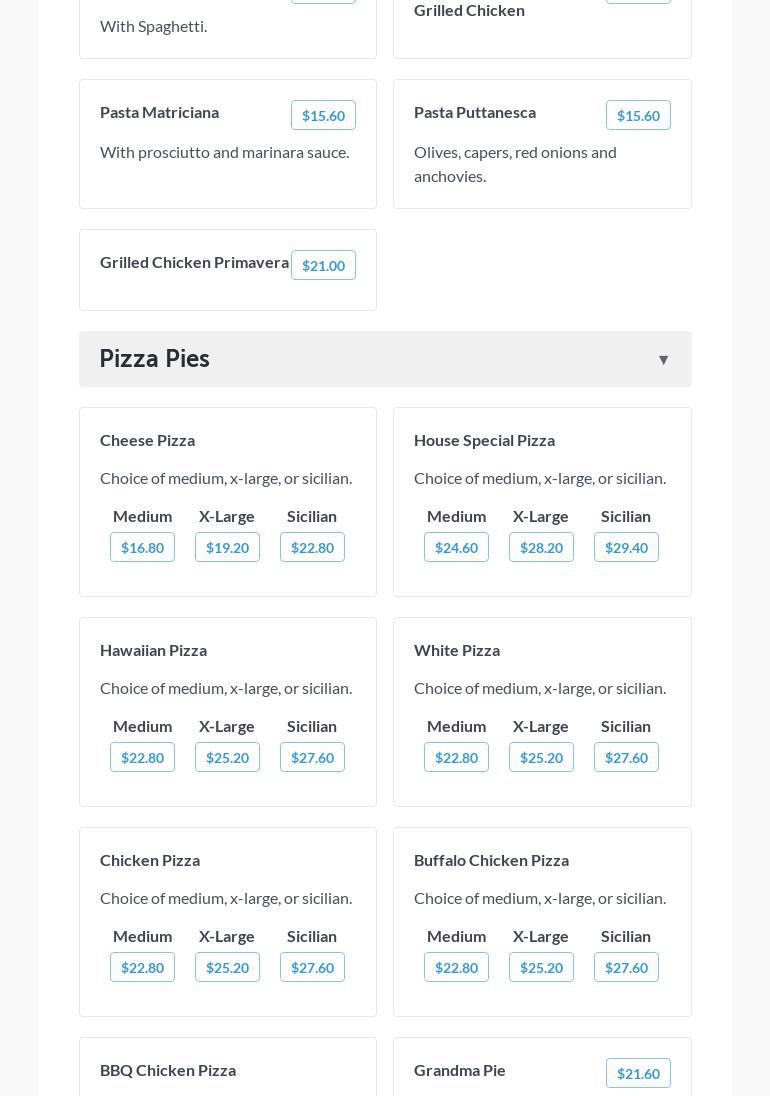Add Buffalo Chicken Pizza Medium $22.80

[x=456, y=967]
